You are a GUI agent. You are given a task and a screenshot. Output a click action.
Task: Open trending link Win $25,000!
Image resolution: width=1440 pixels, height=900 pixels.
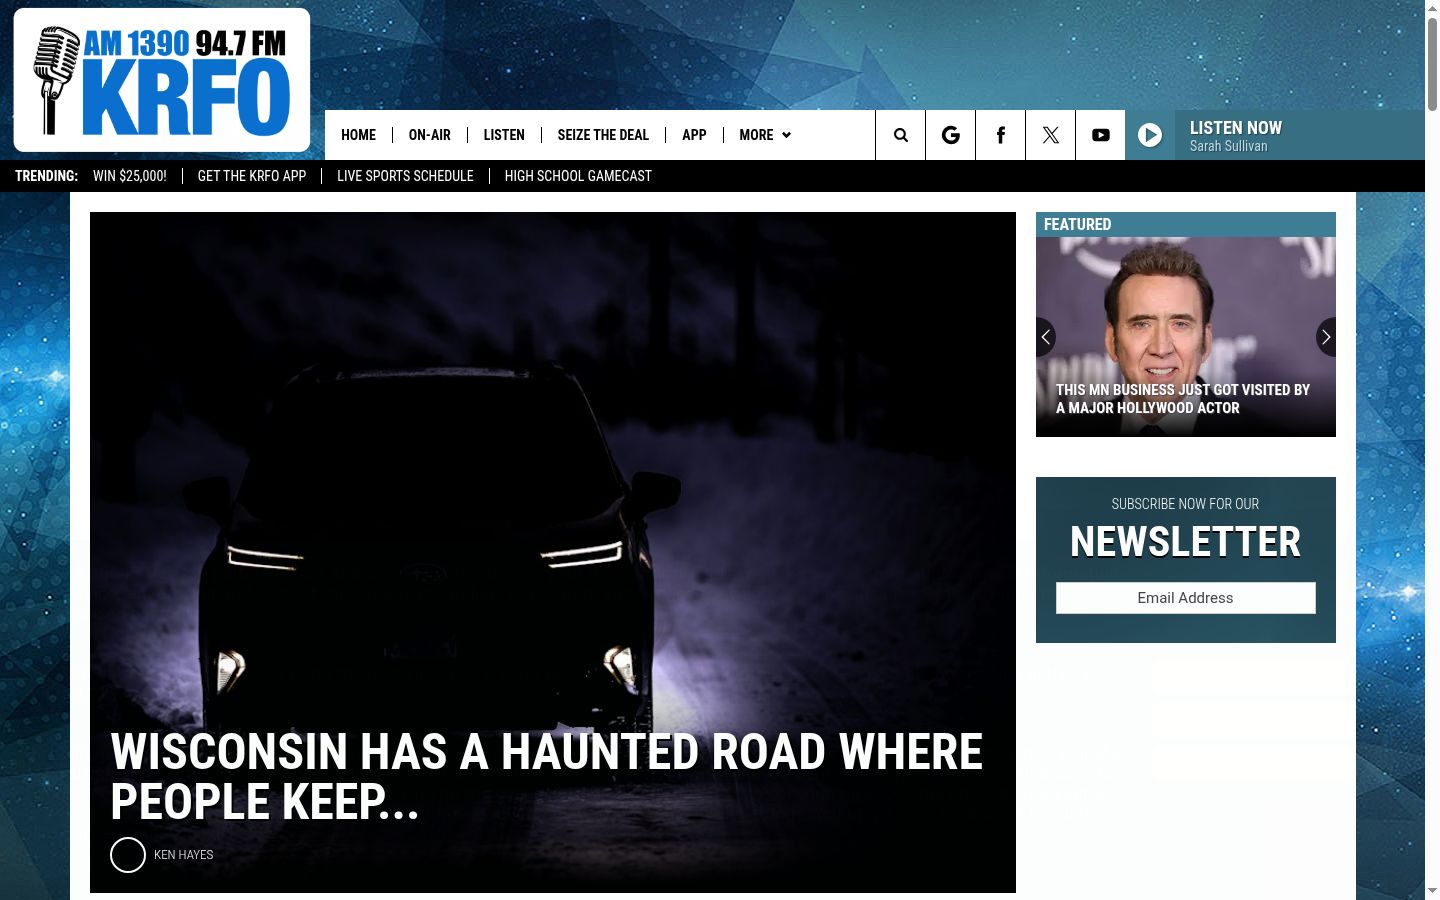130,176
